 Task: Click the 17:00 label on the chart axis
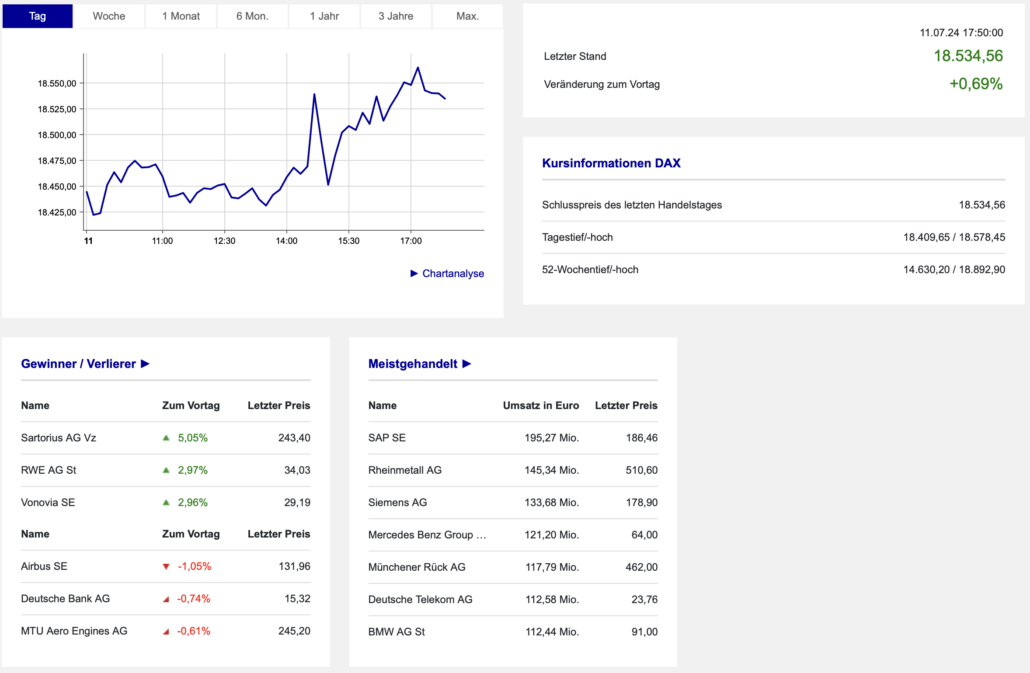pos(411,241)
